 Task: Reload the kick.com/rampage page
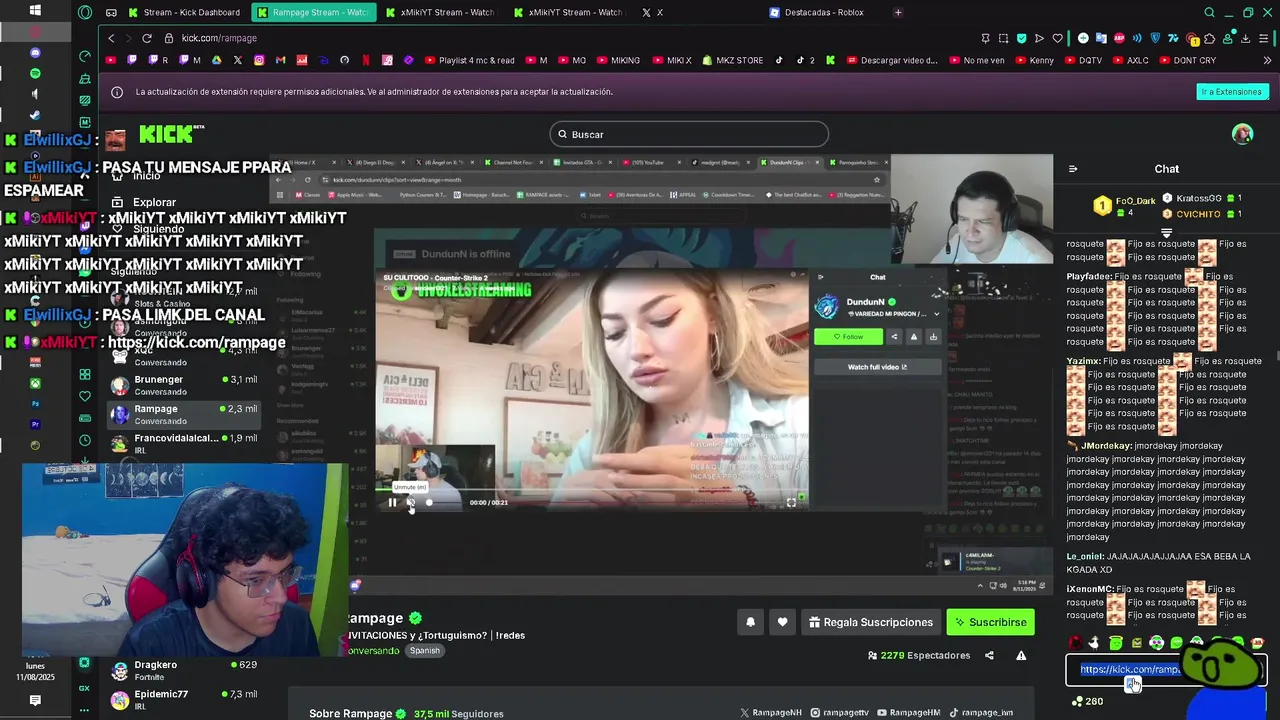pyautogui.click(x=146, y=38)
